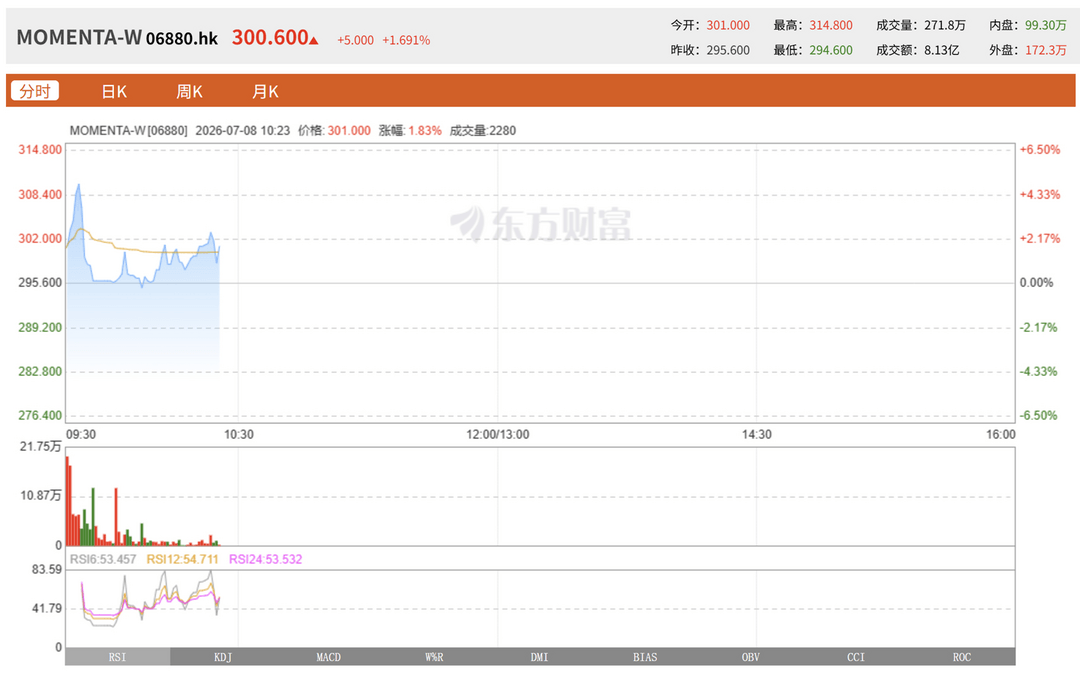Click the -6.50% right axis label
Screen dimensions: 1080x673
1039,415
